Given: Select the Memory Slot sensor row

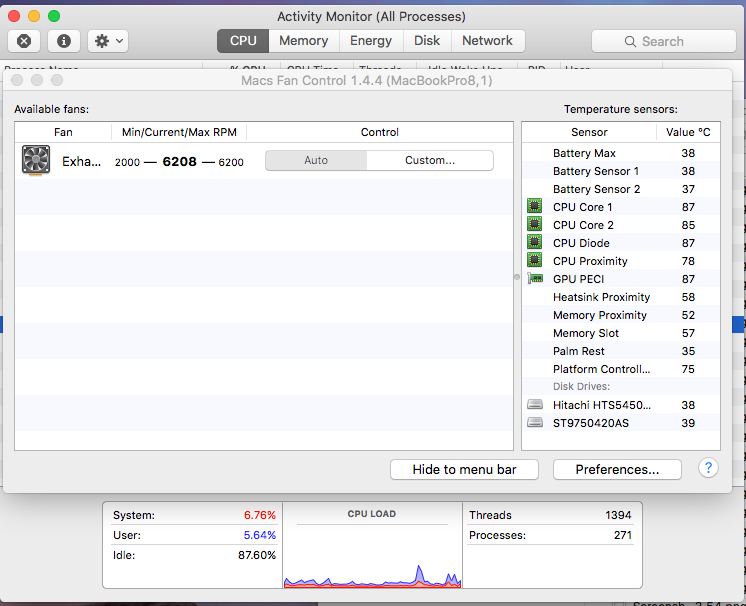Looking at the screenshot, I should tap(621, 333).
